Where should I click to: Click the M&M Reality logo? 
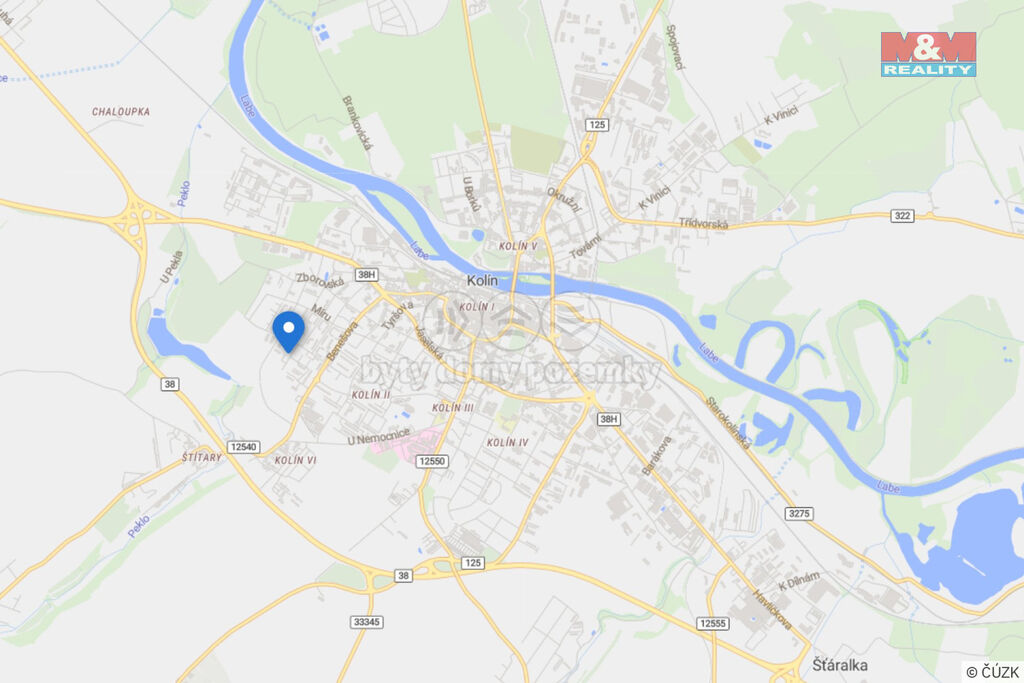928,54
